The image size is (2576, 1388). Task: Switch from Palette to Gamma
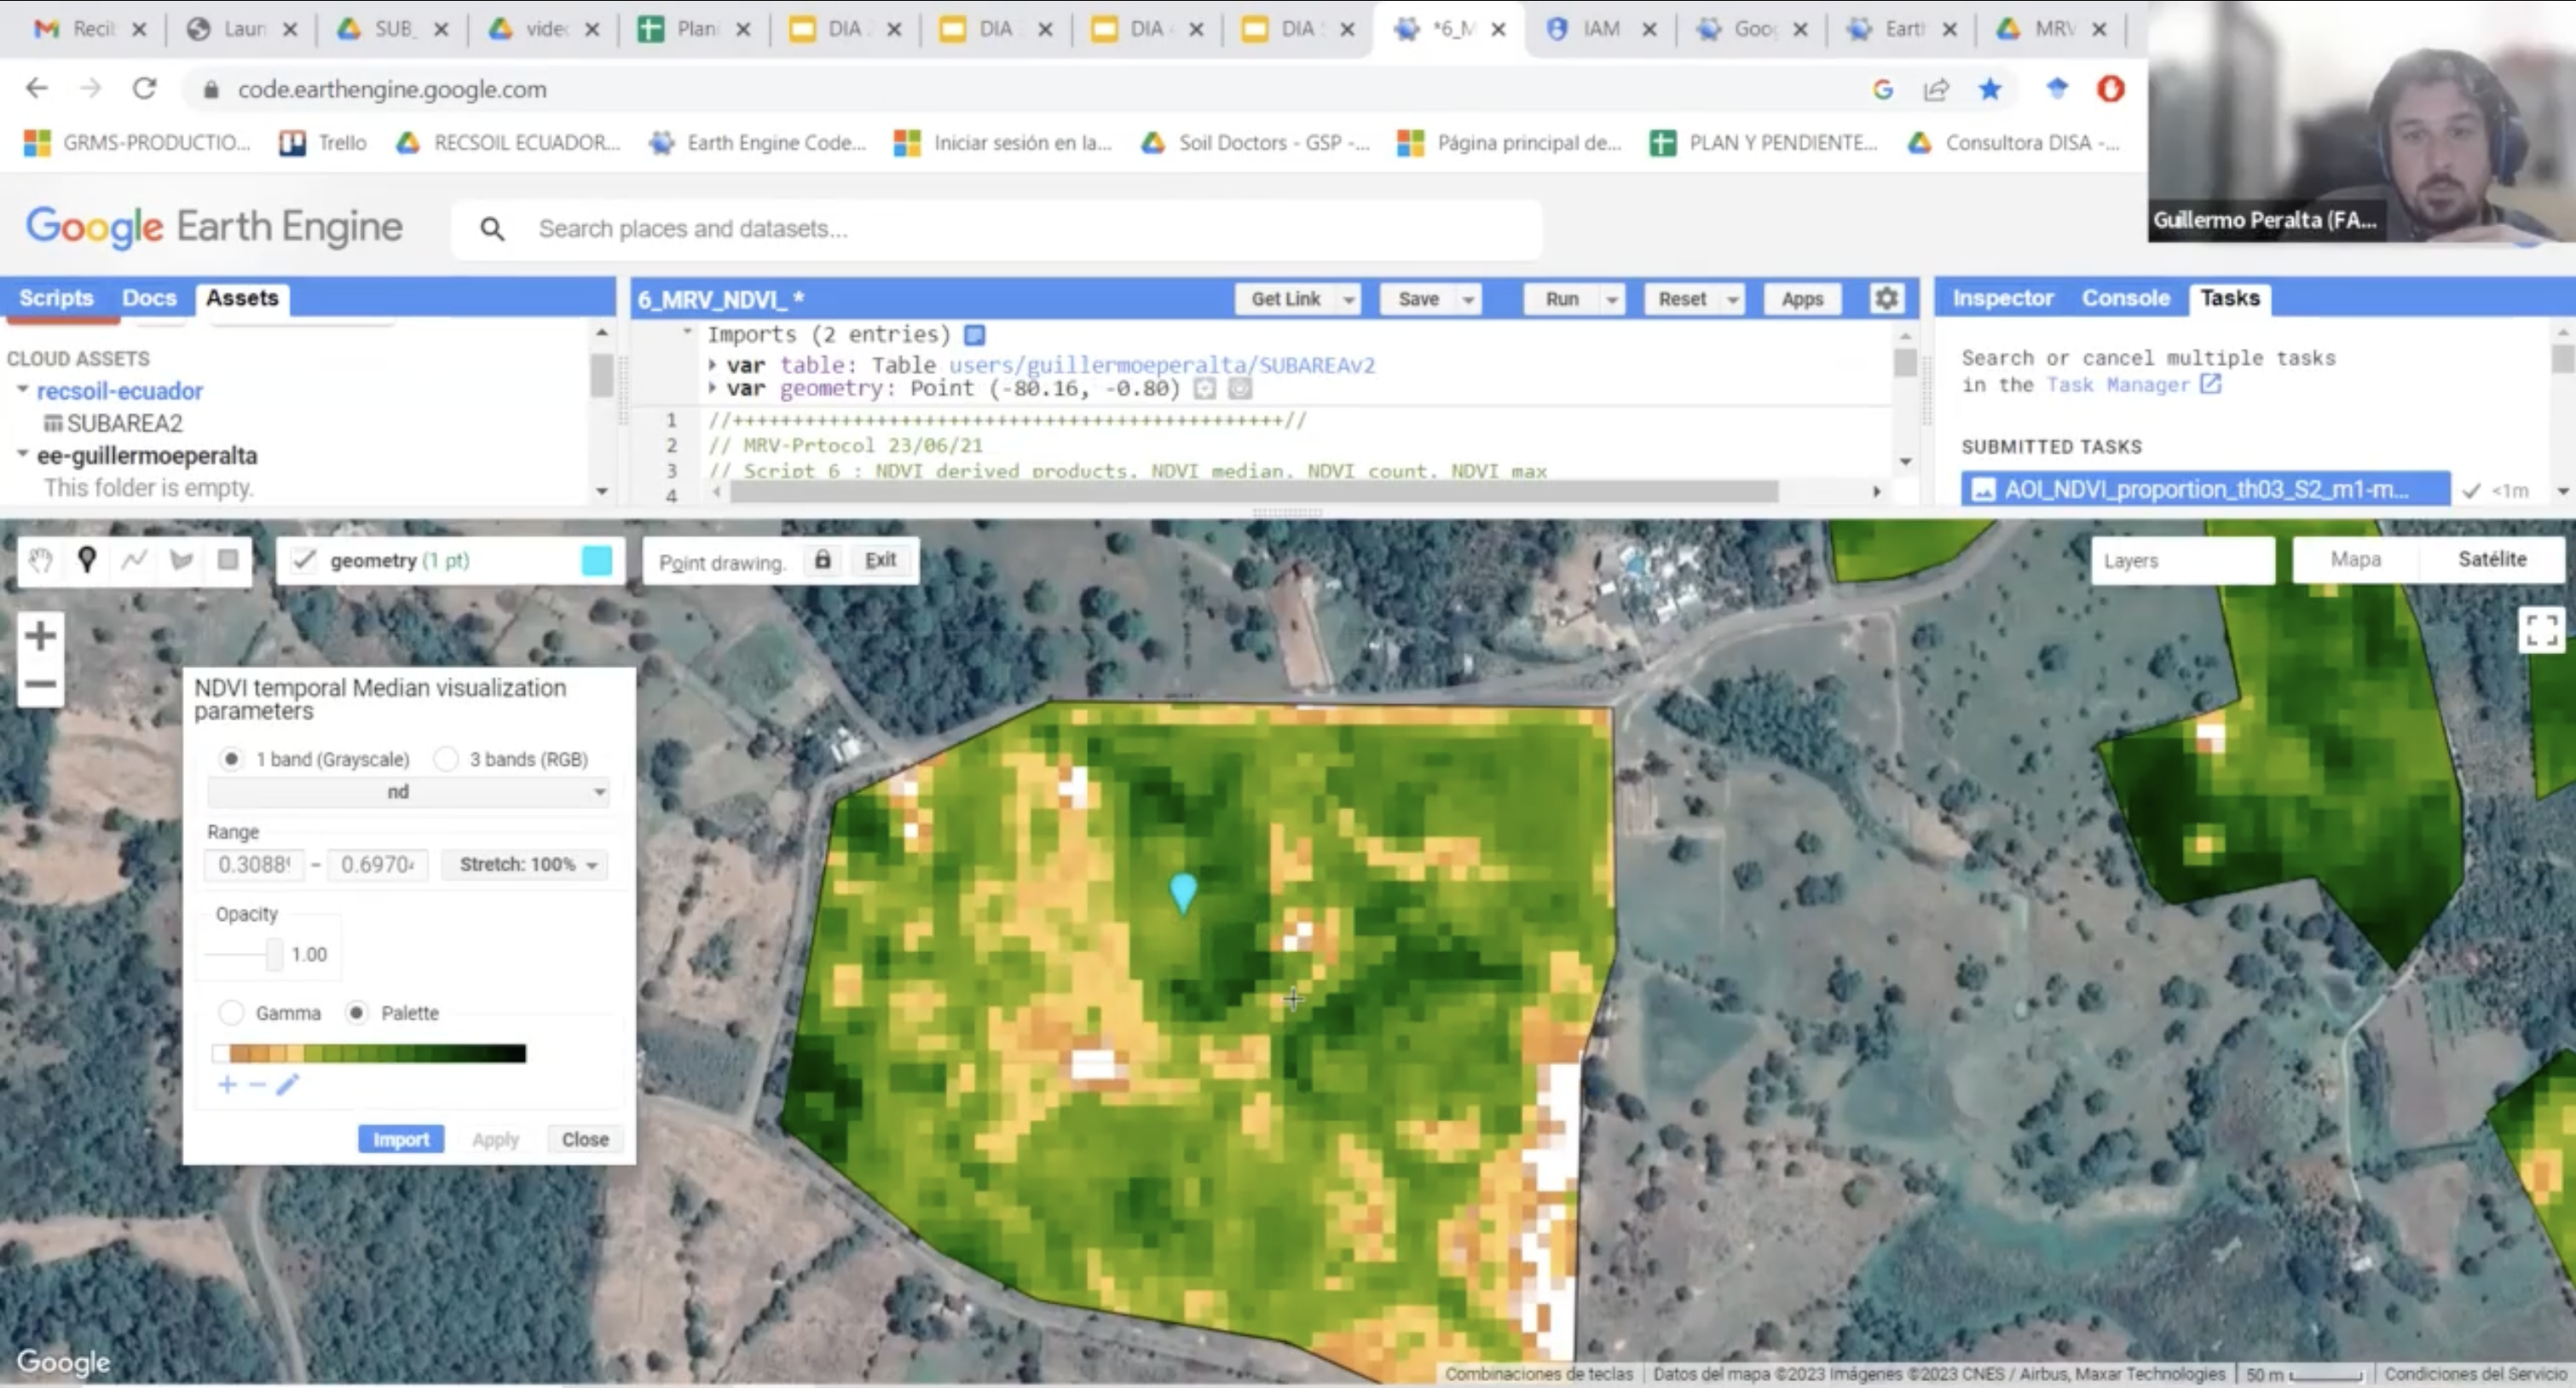(231, 1013)
